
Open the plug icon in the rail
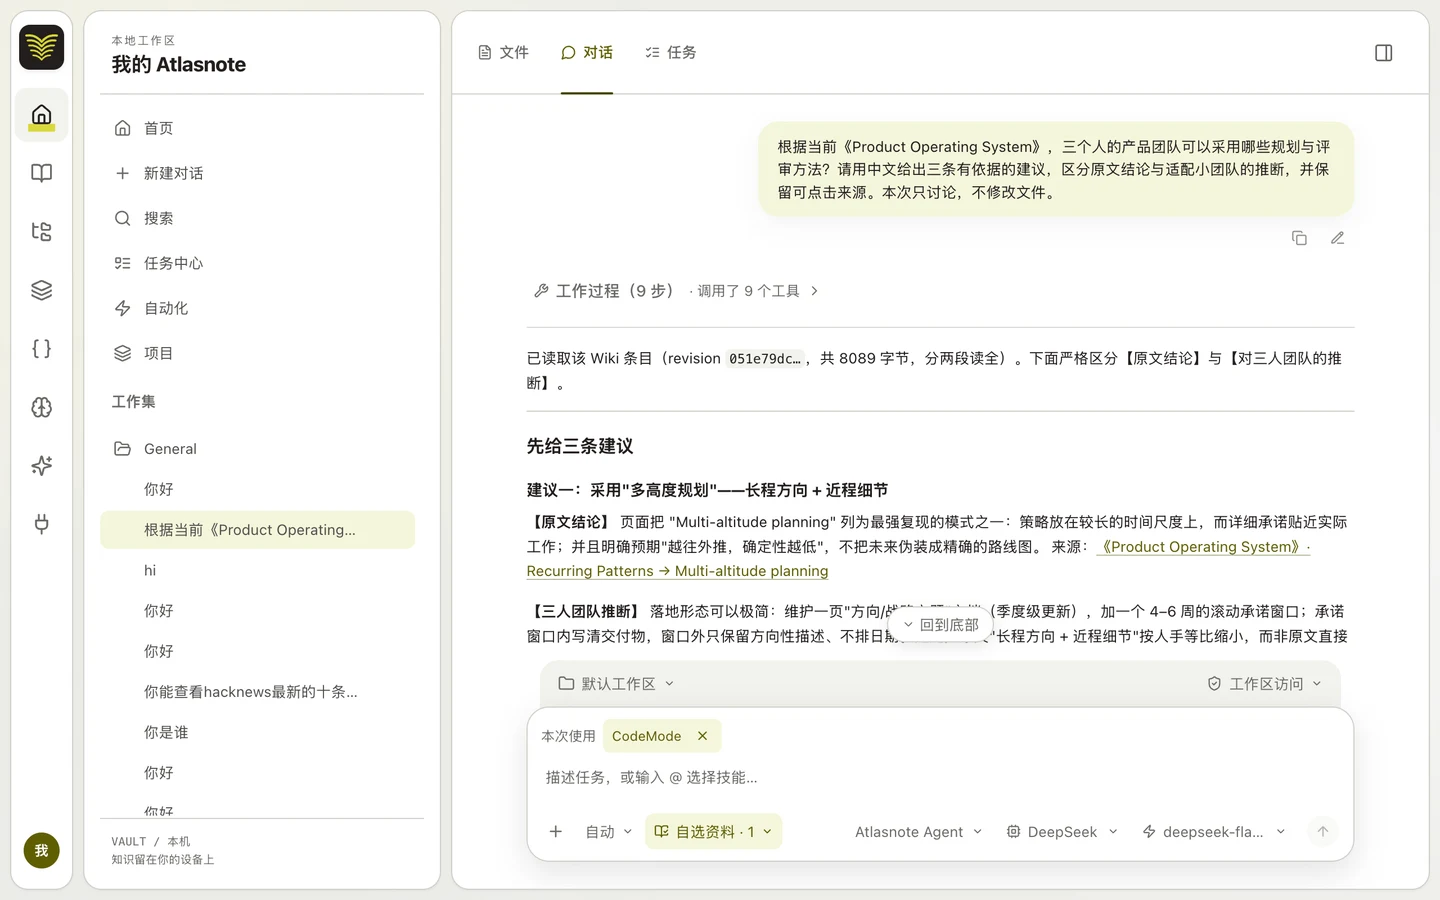tap(41, 524)
